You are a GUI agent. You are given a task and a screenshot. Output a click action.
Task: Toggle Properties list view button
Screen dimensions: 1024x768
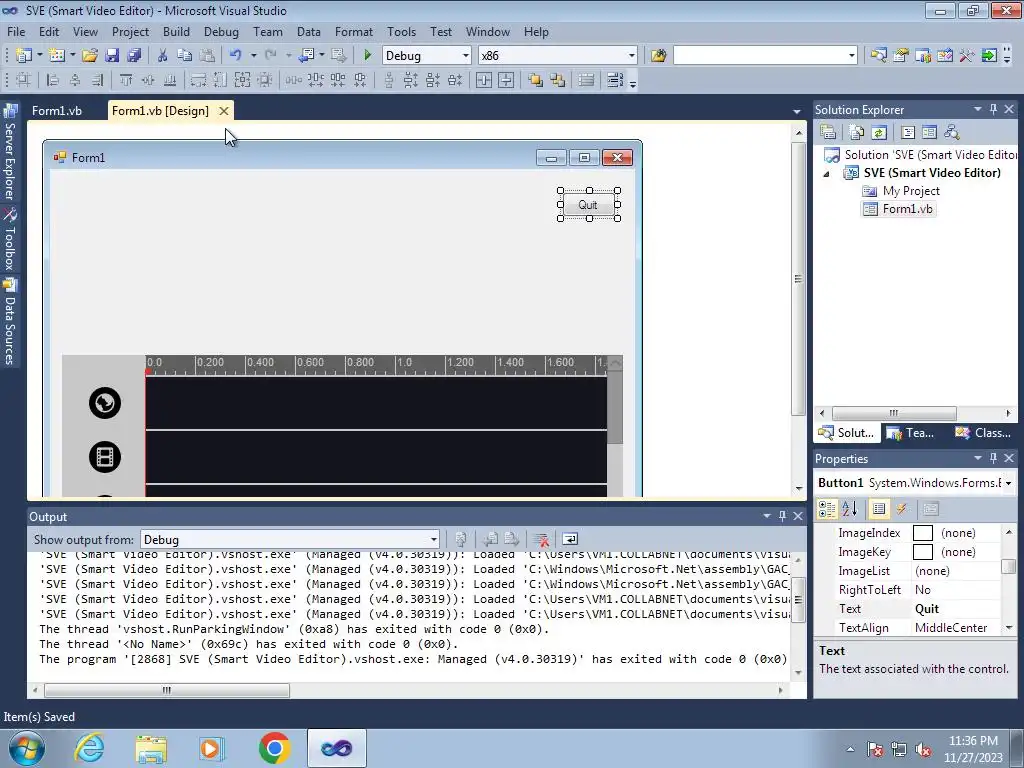click(x=879, y=509)
